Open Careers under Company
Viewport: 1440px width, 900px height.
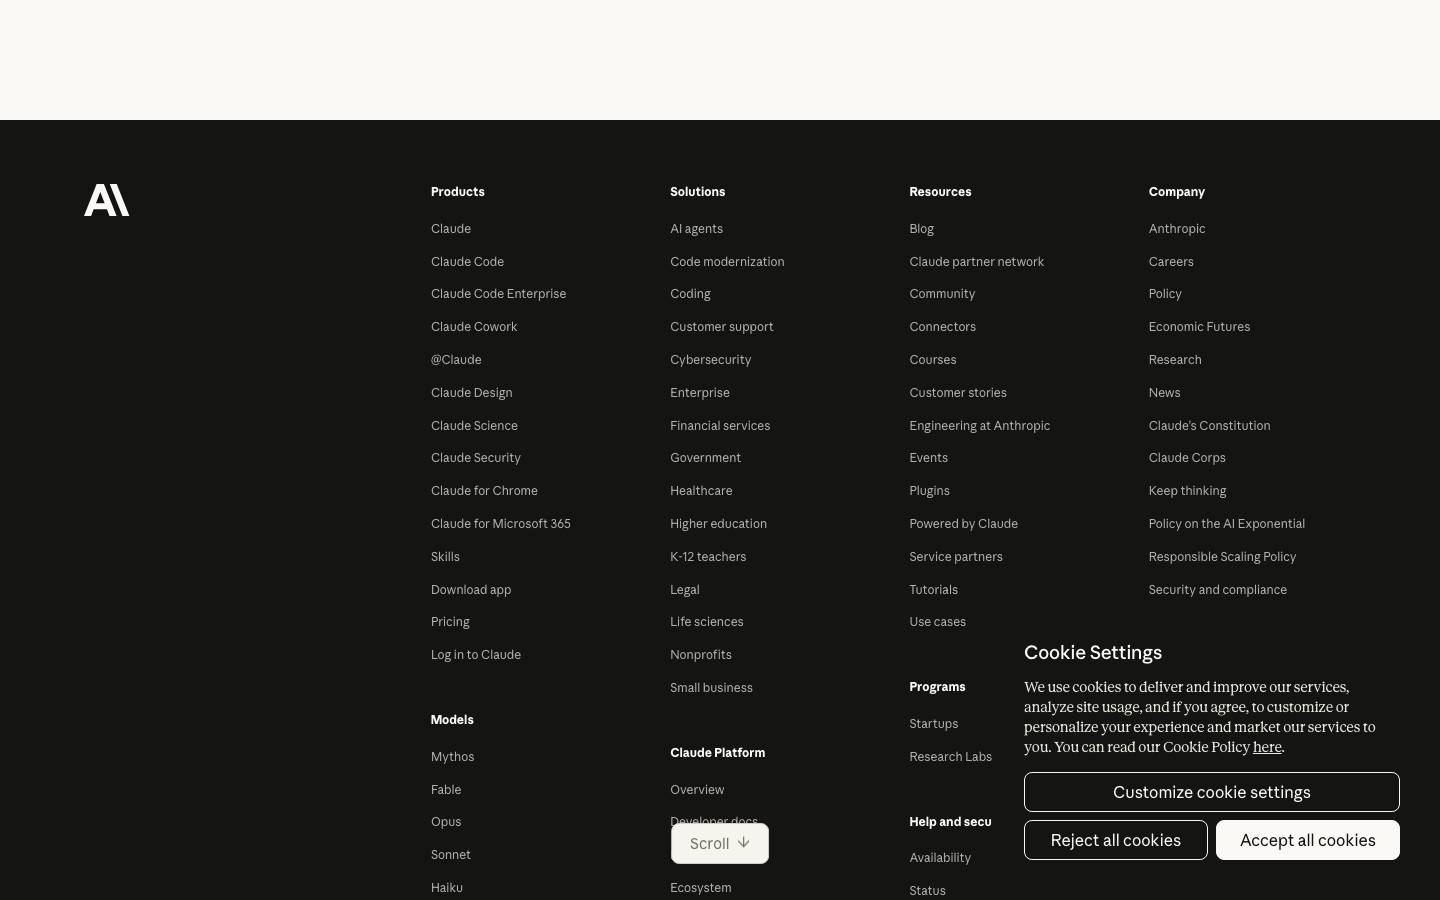tap(1171, 261)
